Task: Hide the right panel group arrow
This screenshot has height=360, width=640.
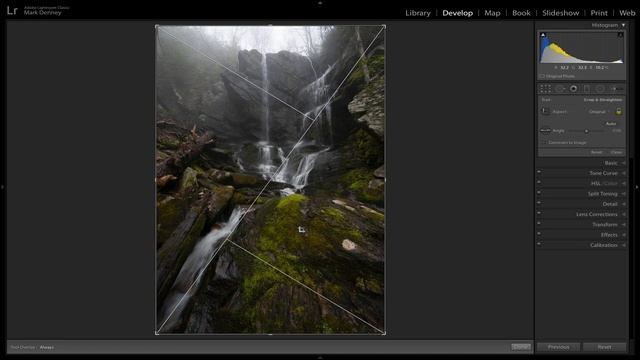Action: pyautogui.click(x=637, y=187)
